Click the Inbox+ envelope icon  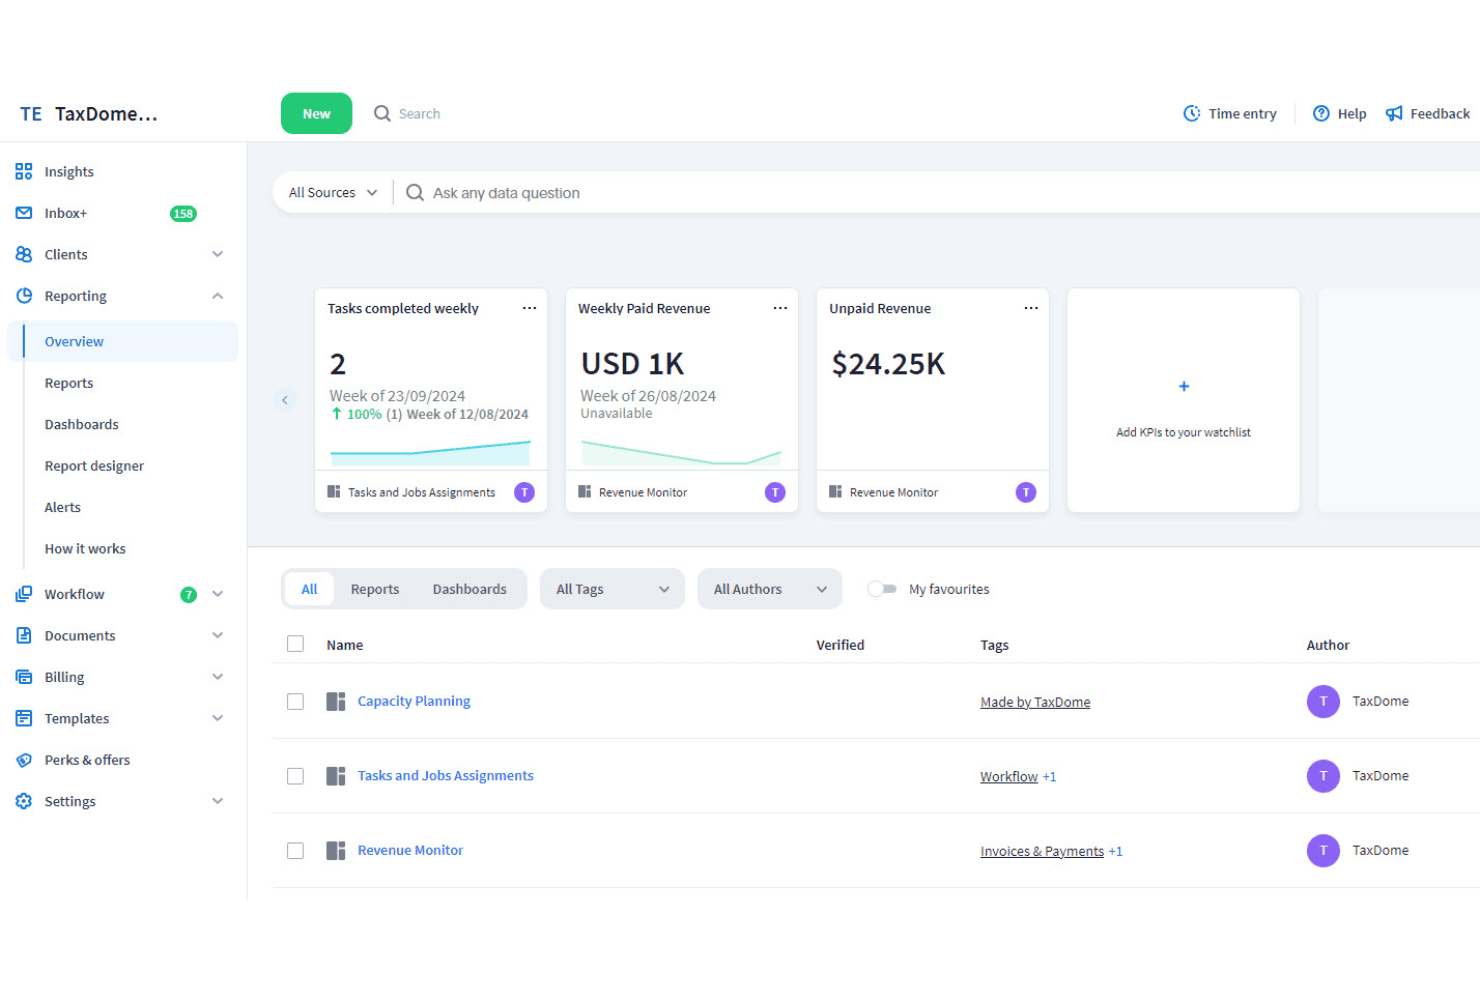point(24,213)
